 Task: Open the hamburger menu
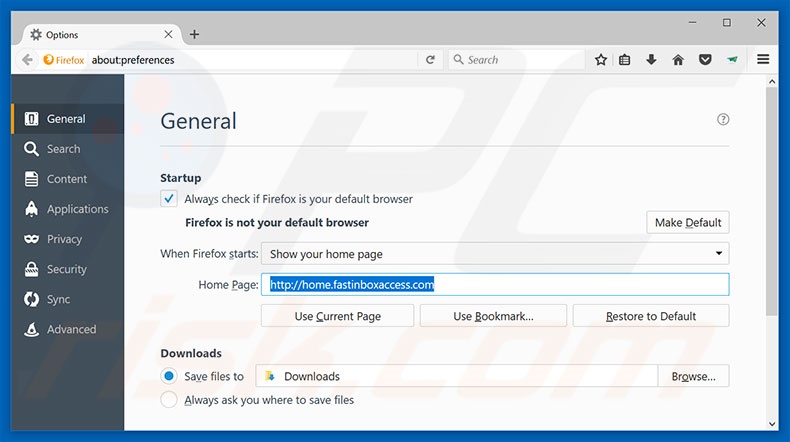pyautogui.click(x=763, y=59)
